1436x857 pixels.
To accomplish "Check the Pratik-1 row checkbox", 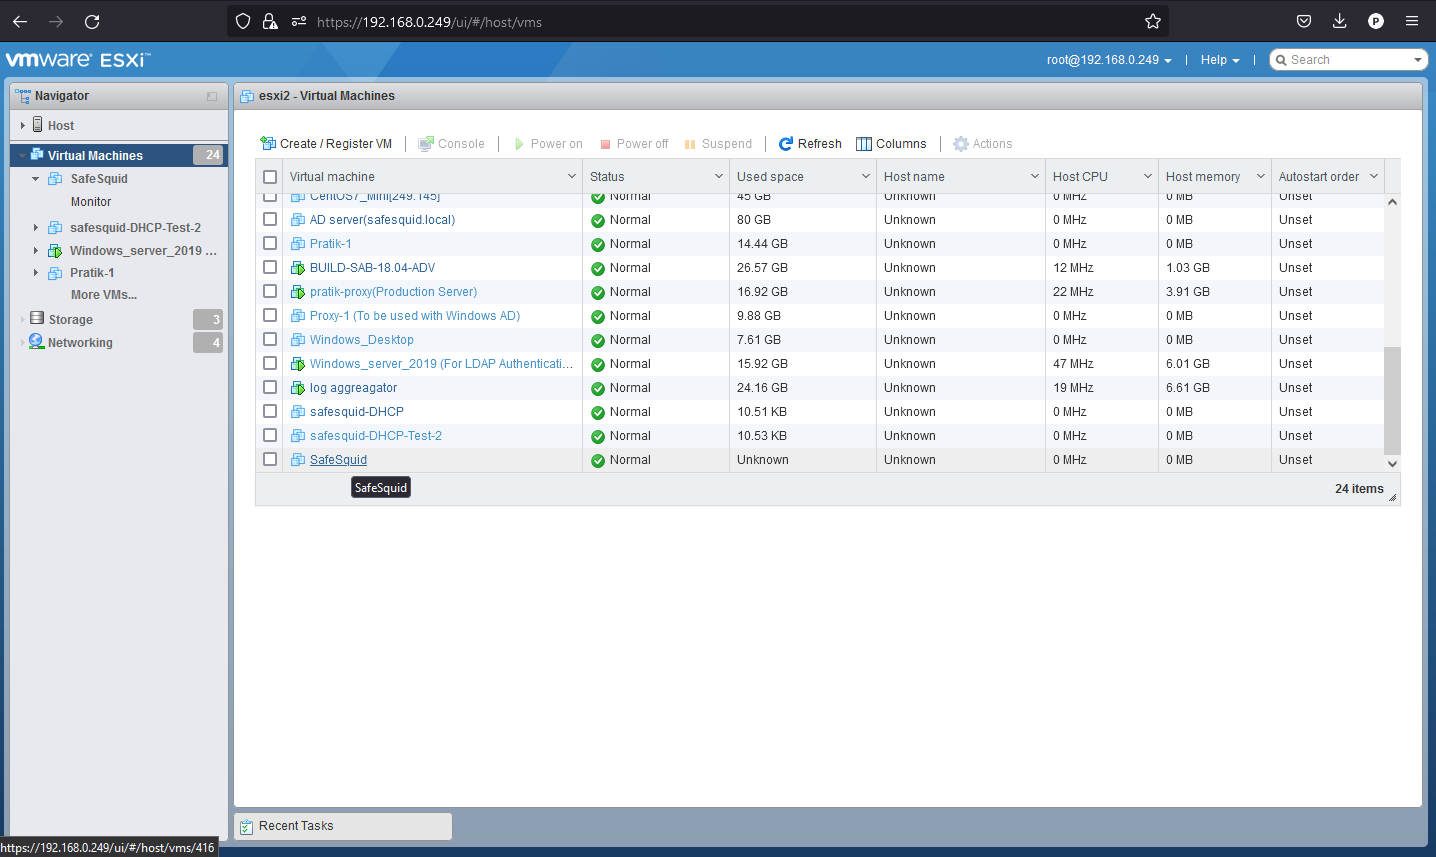I will pos(270,243).
